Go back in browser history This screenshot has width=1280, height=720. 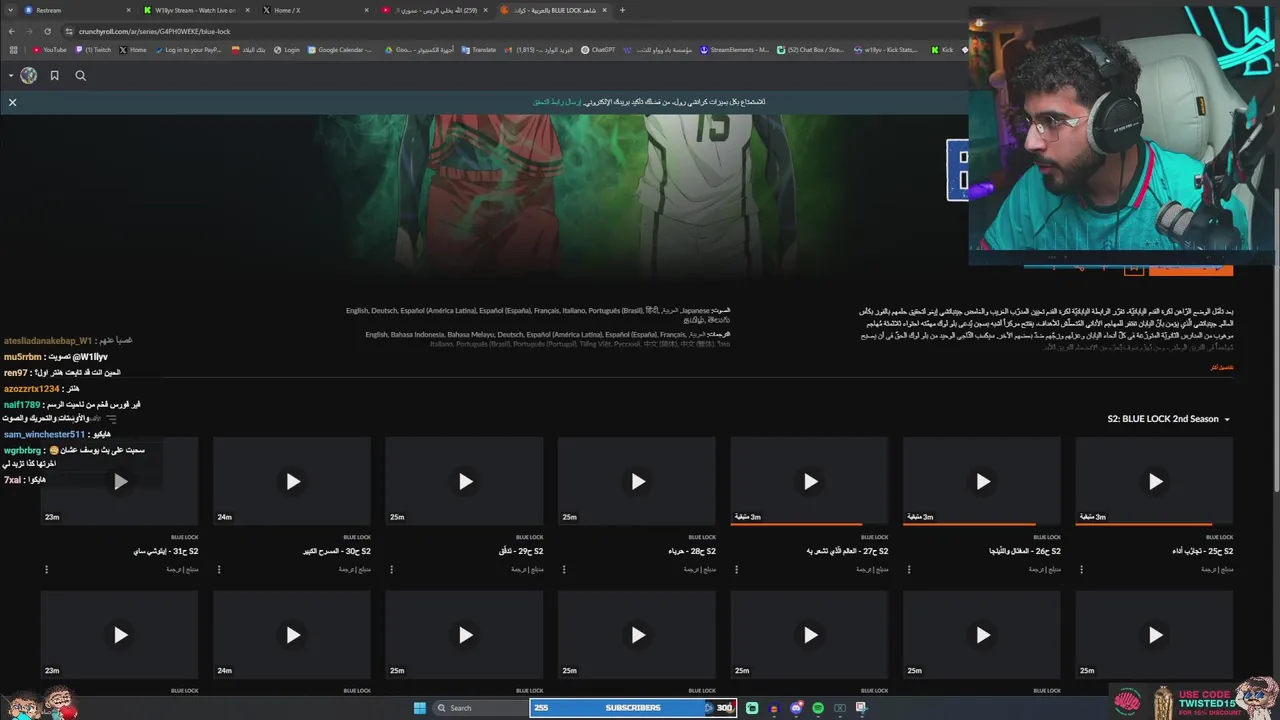(x=11, y=31)
